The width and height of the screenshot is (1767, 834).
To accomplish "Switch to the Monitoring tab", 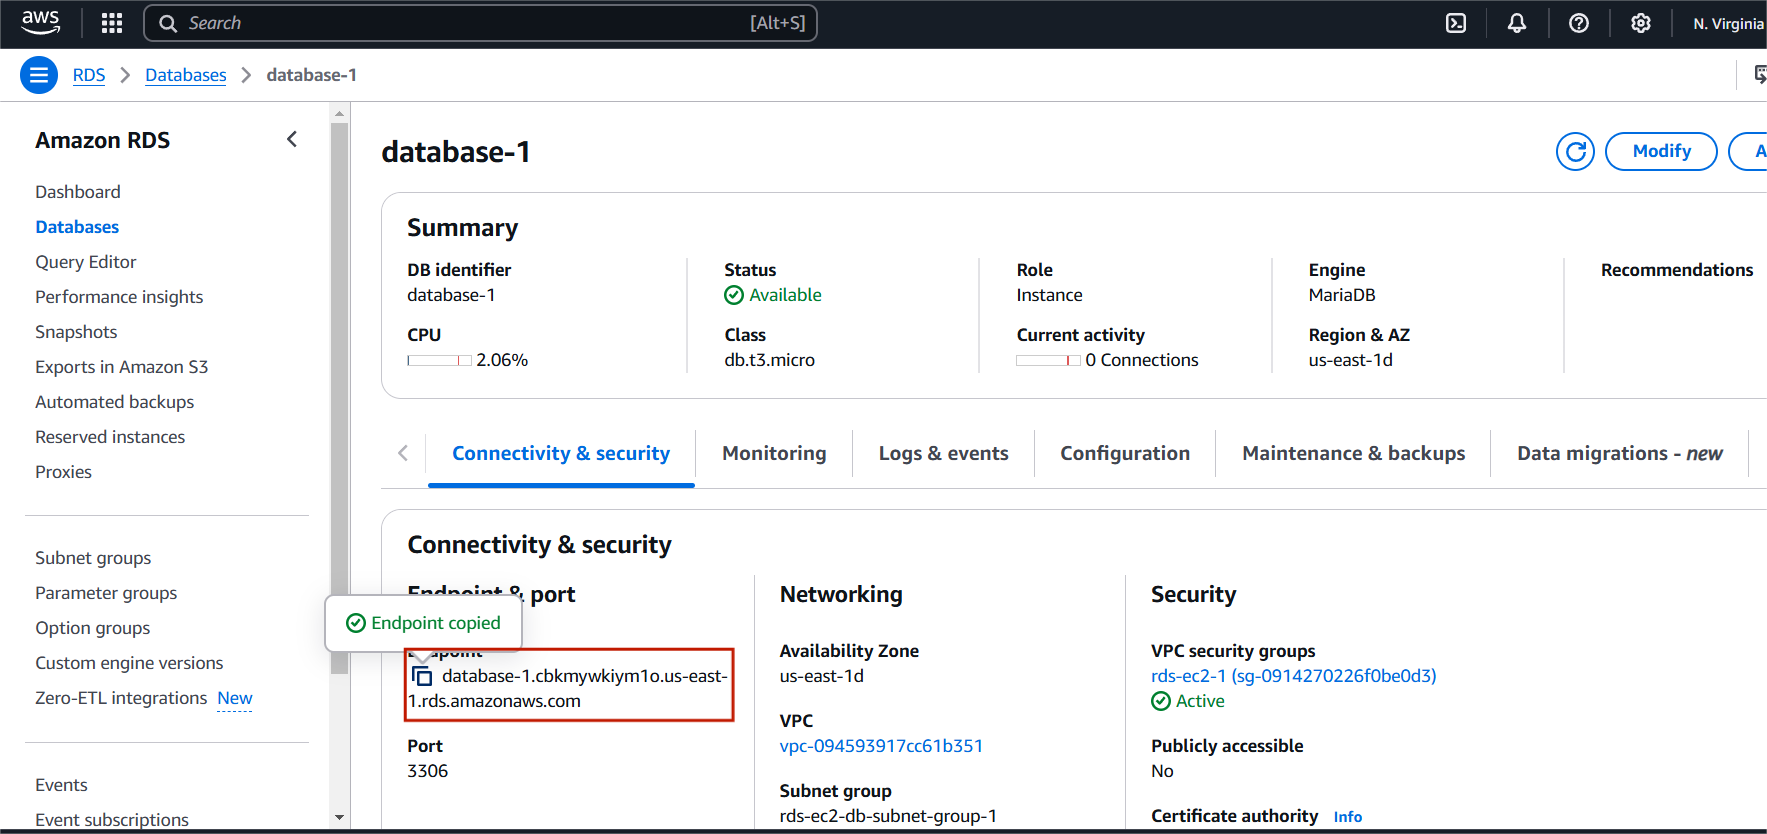I will 774,453.
